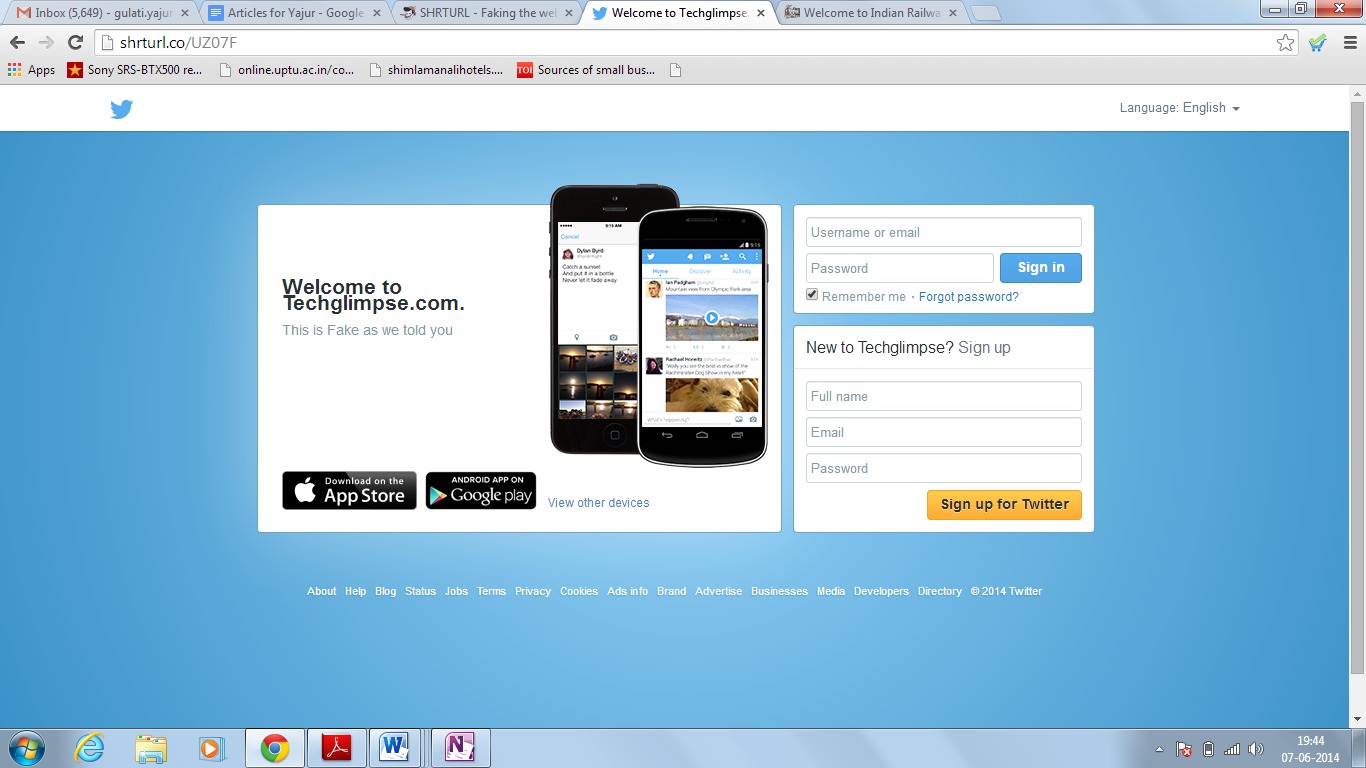
Task: Click the Sign in button
Action: (1041, 268)
